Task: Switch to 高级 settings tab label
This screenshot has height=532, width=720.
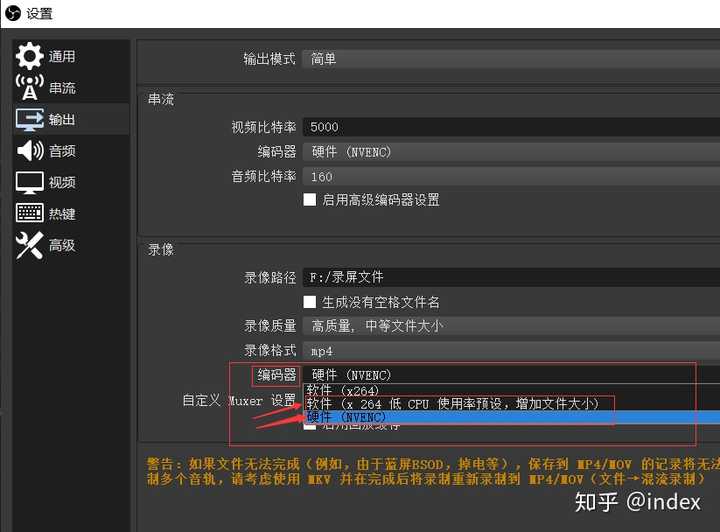Action: pyautogui.click(x=62, y=246)
